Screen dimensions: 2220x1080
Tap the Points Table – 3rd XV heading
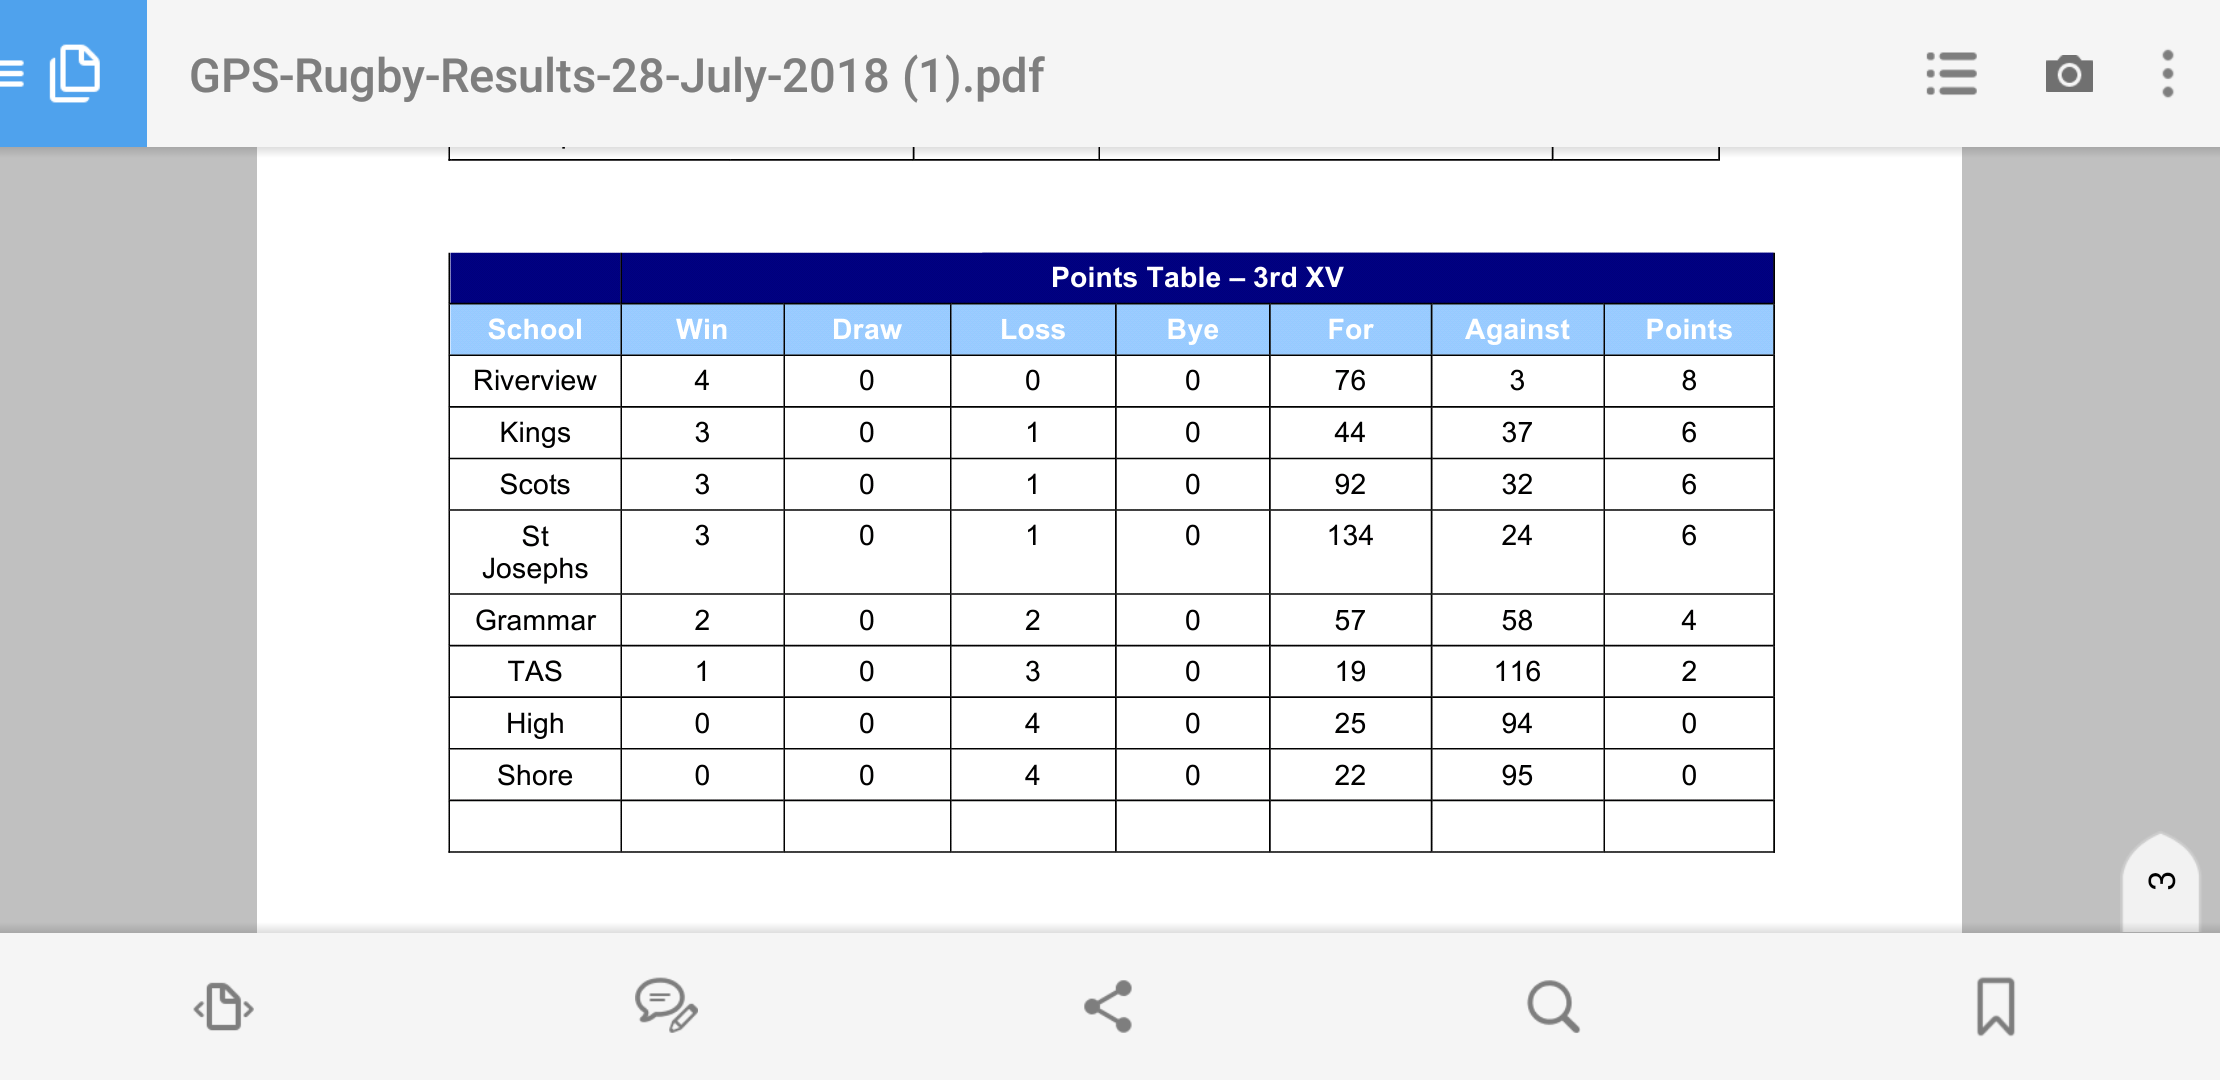[1197, 277]
